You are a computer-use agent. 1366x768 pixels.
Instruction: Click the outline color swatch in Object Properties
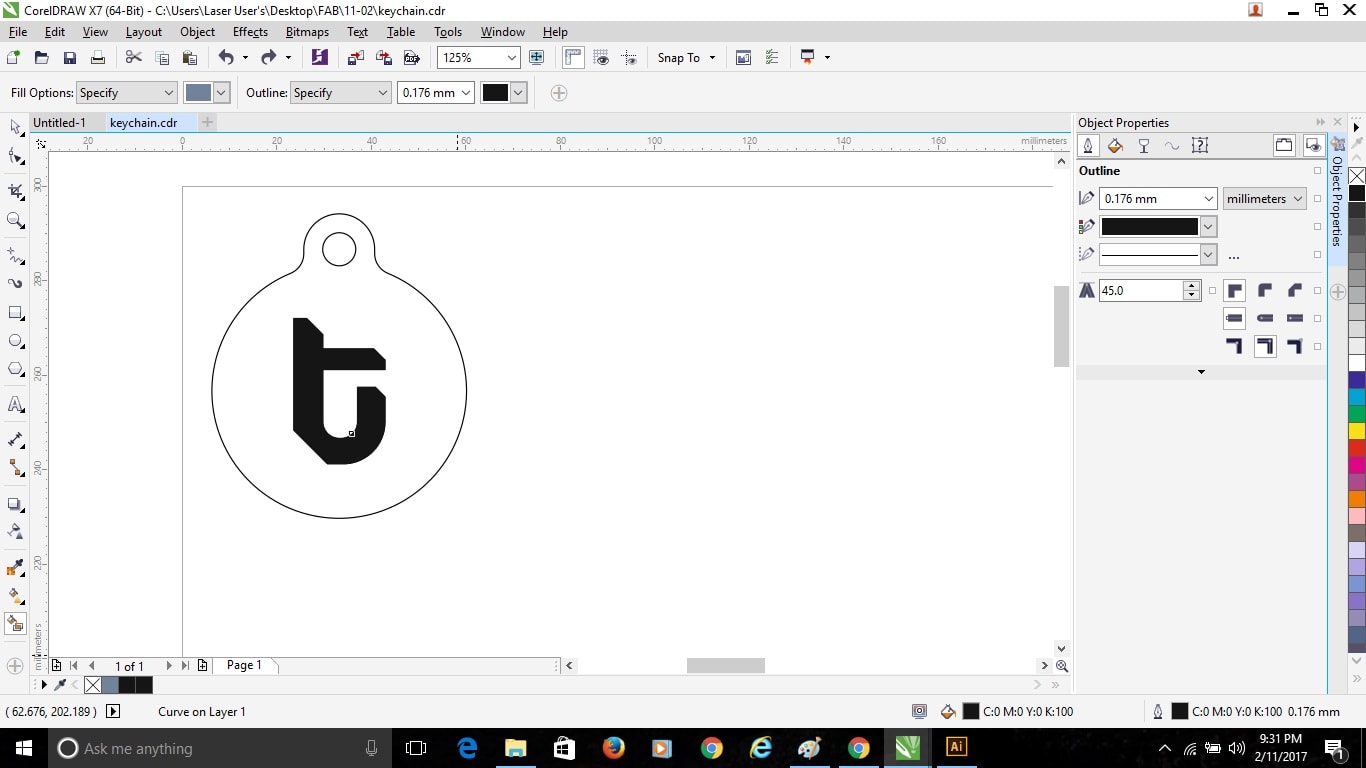(x=1150, y=227)
